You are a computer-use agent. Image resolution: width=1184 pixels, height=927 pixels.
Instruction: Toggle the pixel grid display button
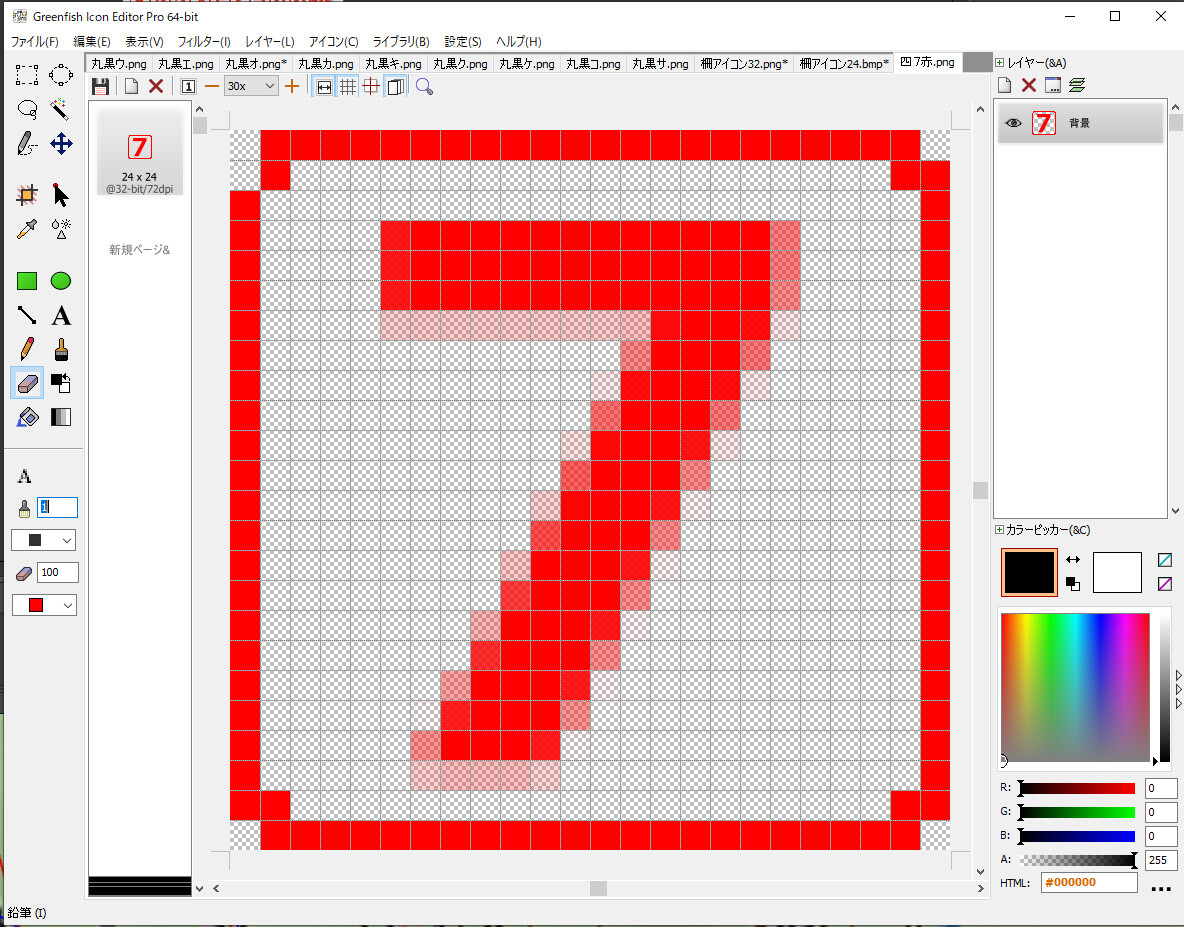[x=348, y=87]
